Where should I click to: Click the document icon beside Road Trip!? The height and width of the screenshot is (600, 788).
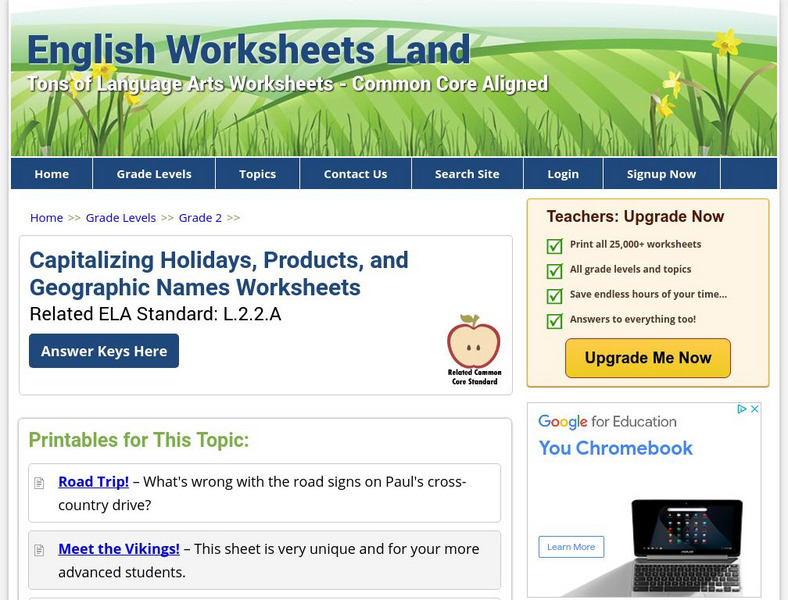(x=39, y=483)
